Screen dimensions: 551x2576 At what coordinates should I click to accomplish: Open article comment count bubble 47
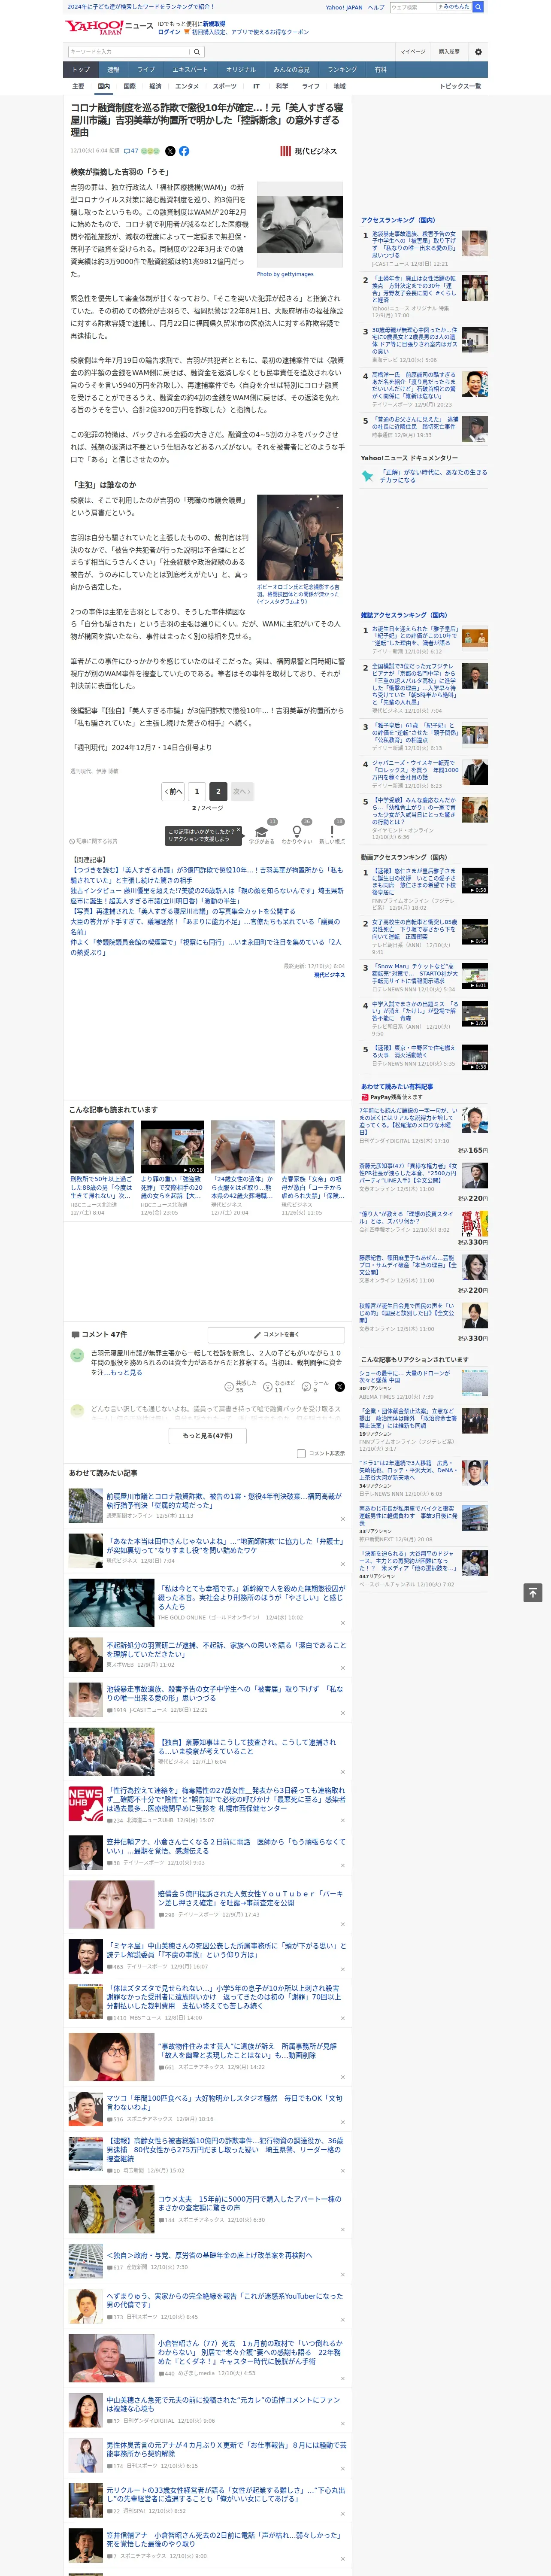click(x=130, y=151)
